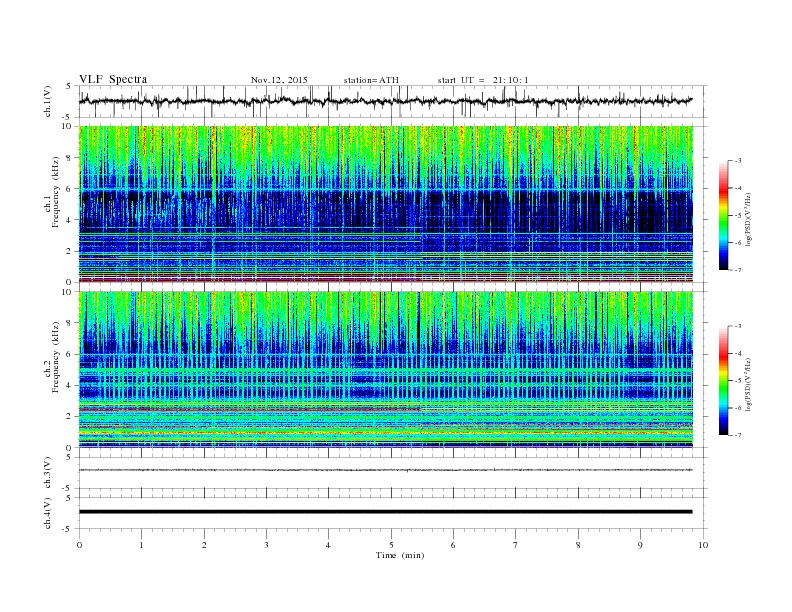Viewport: 792px width, 612px height.
Task: Click the "8" kHz tick on the ch.1 frequency axis
Action: [69, 158]
